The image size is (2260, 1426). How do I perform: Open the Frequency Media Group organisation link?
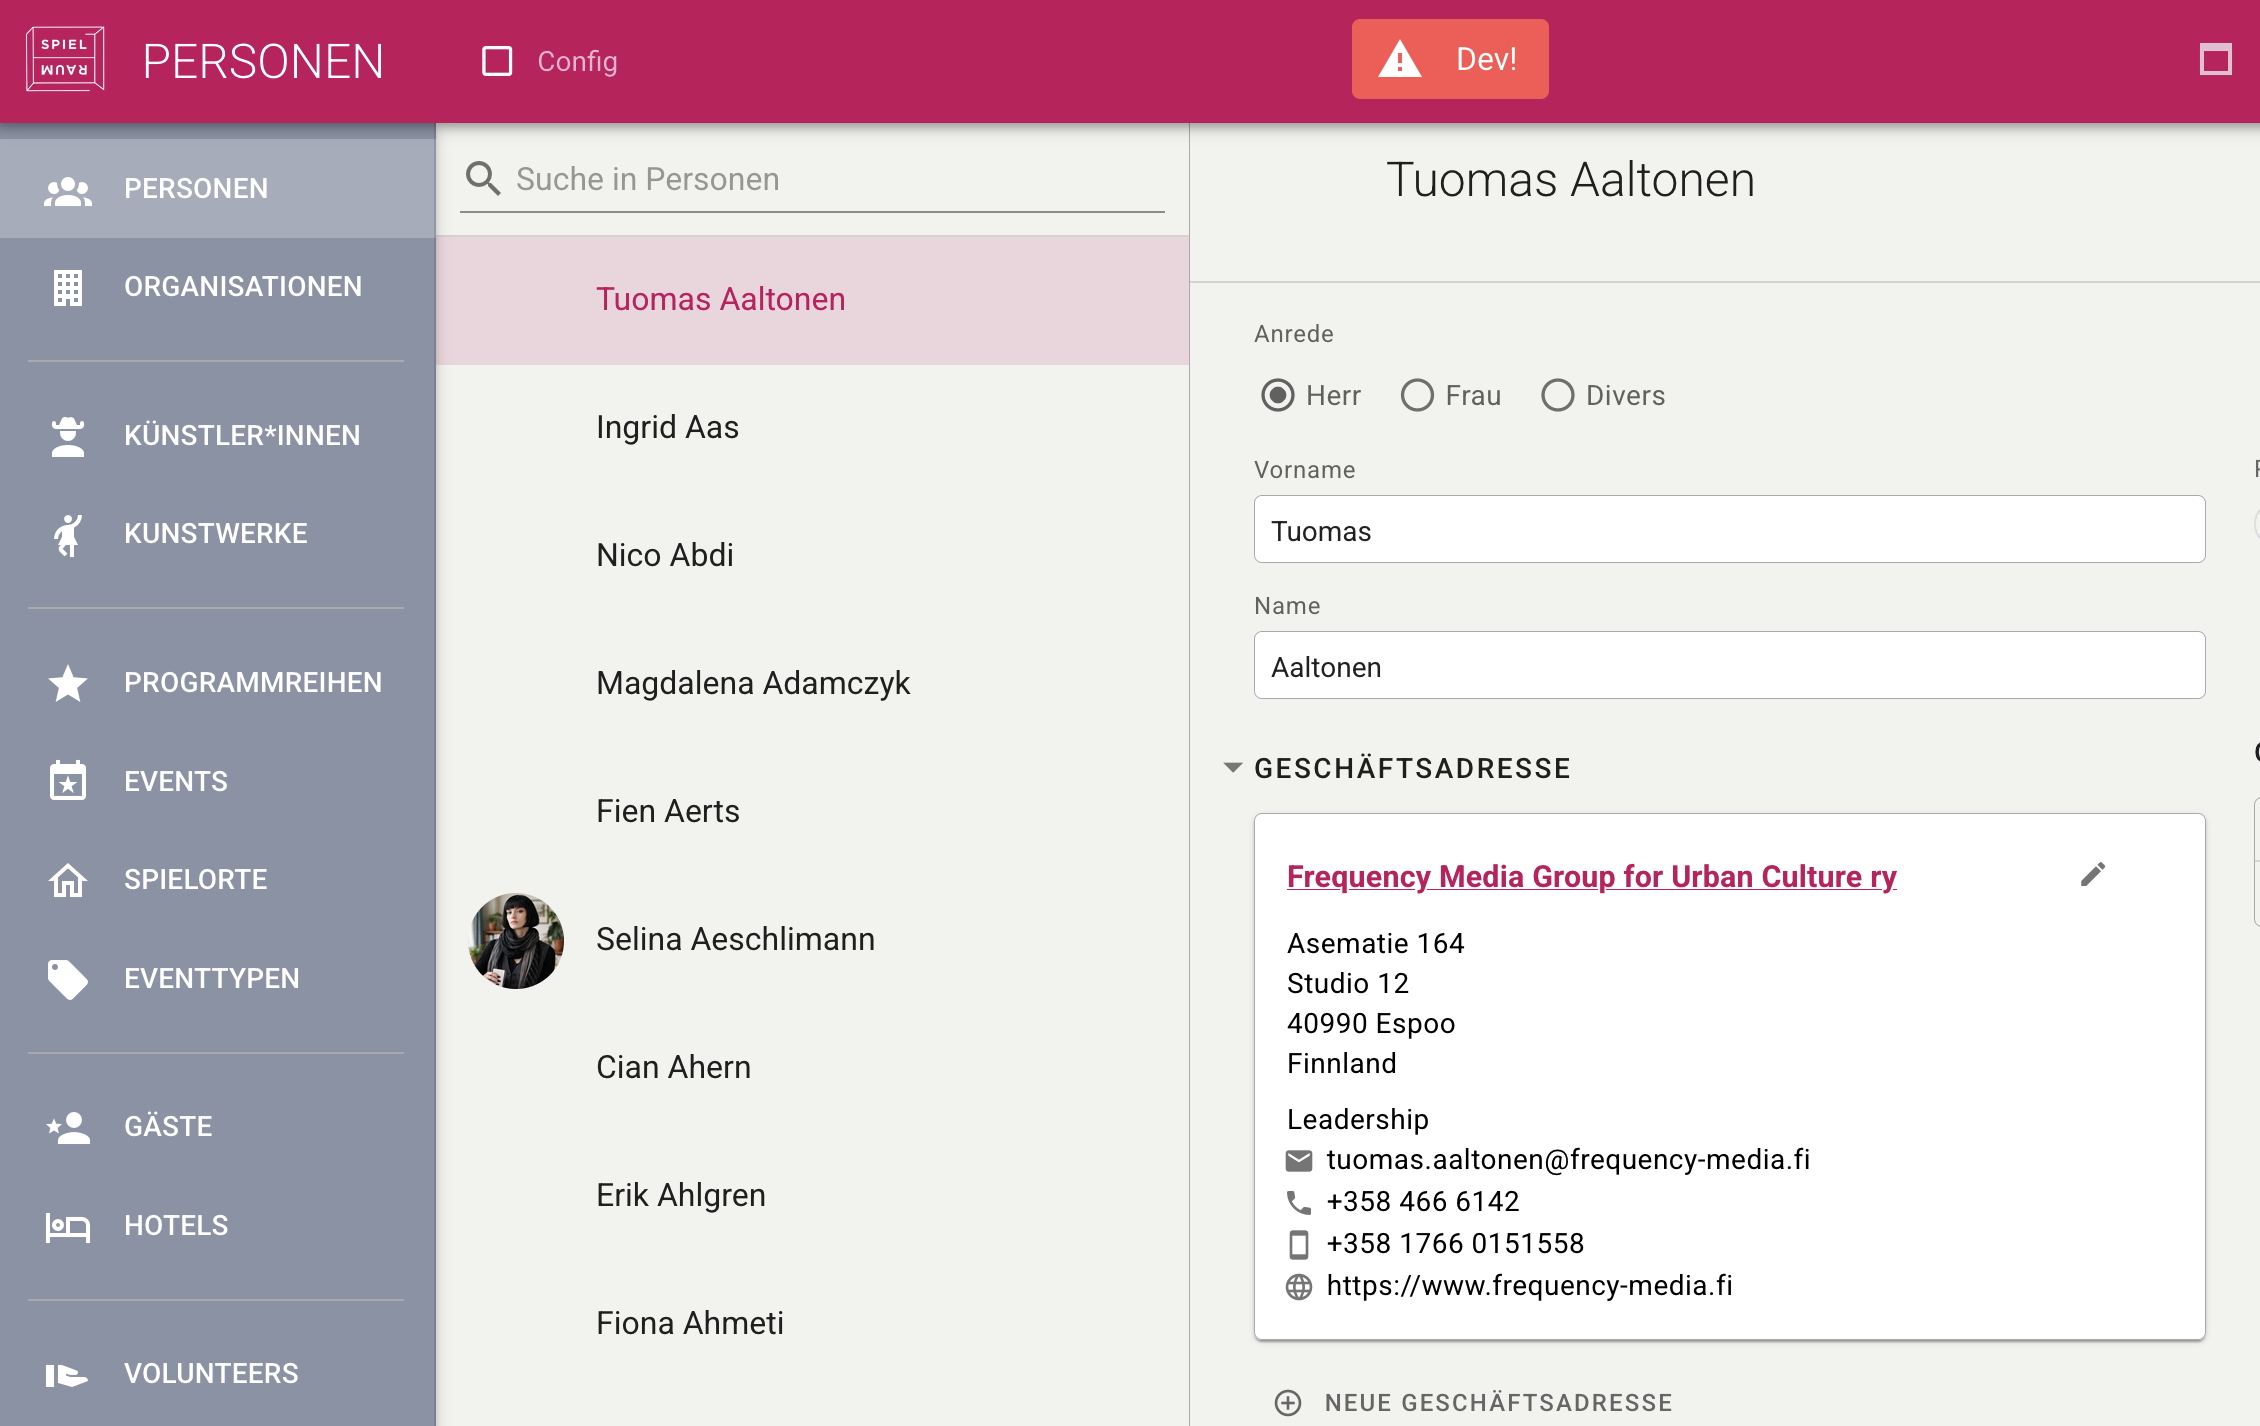pos(1591,876)
